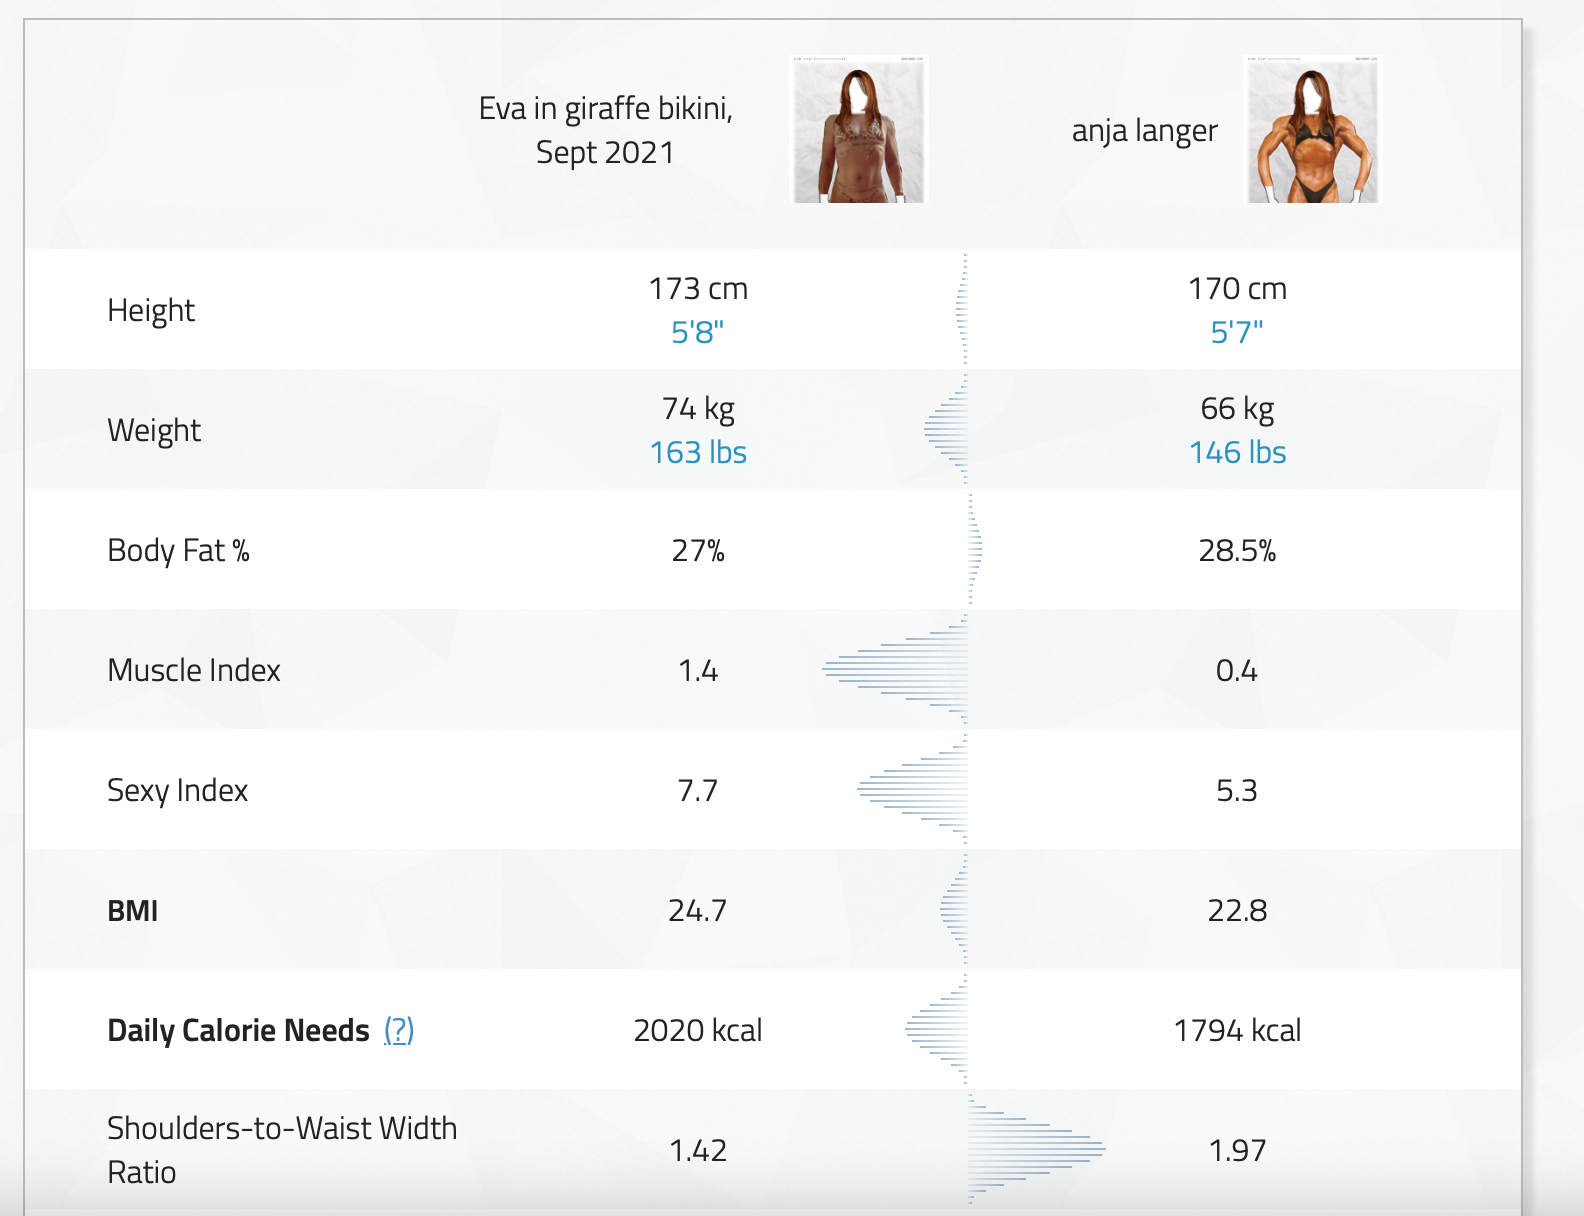Viewport: 1584px width, 1216px height.
Task: Click anja's 28.5% body fat value
Action: 1237,551
